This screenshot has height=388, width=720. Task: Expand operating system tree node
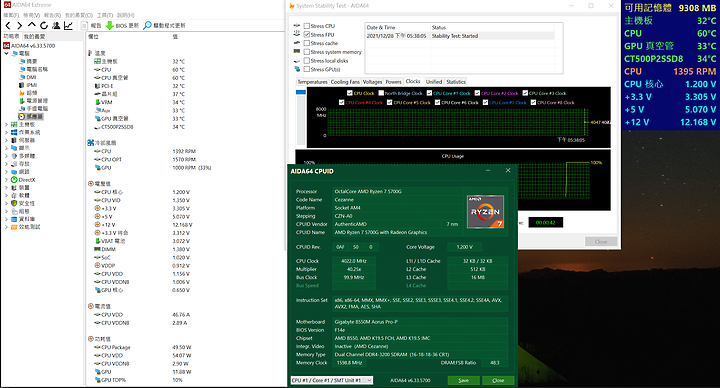[x=6, y=132]
